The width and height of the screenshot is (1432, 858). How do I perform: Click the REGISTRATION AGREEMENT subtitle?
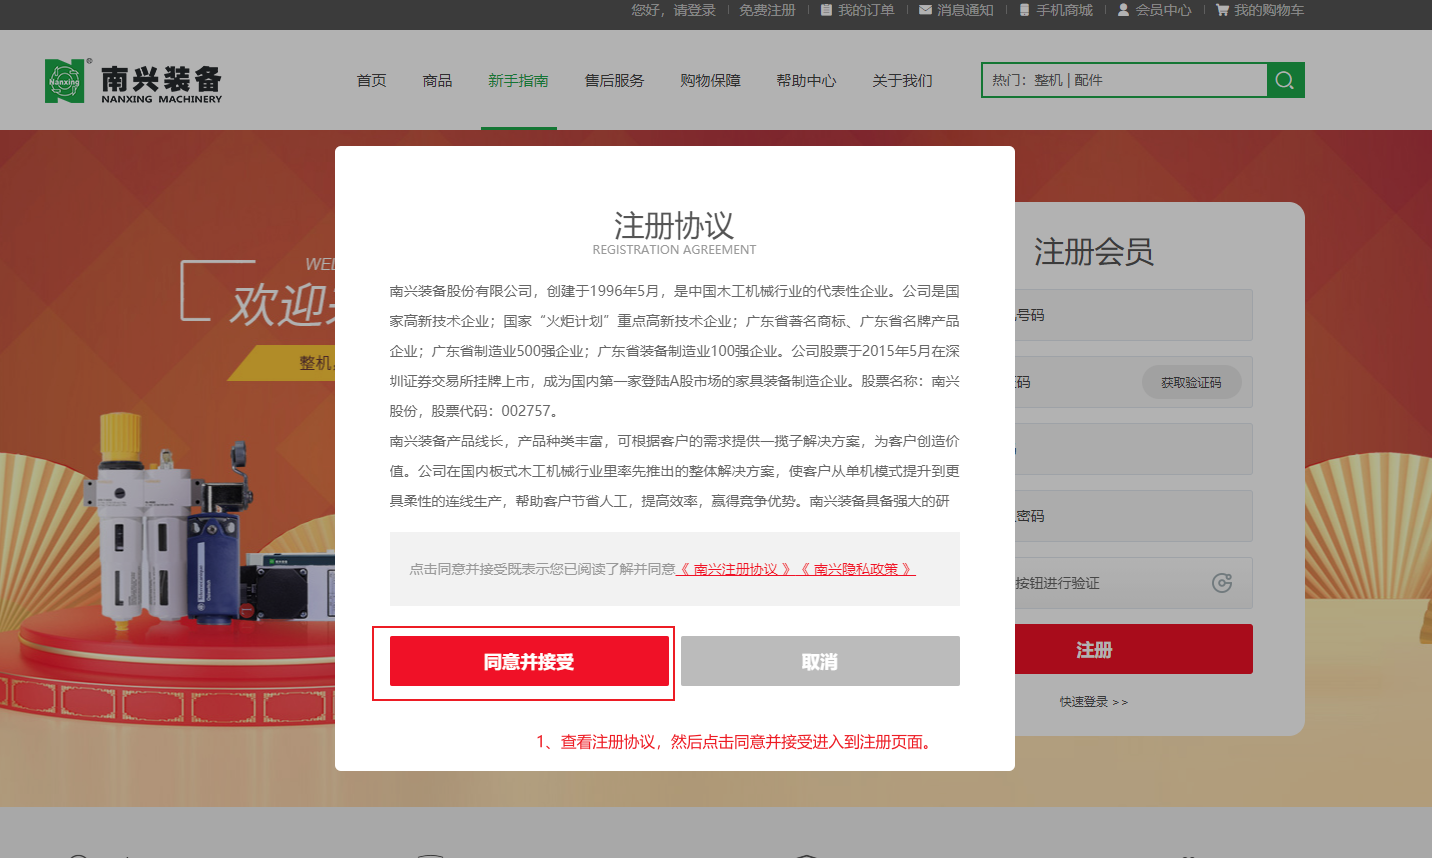[674, 250]
